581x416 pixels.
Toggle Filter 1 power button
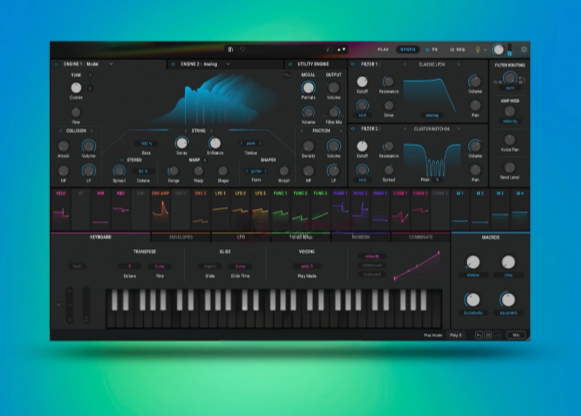pyautogui.click(x=353, y=64)
